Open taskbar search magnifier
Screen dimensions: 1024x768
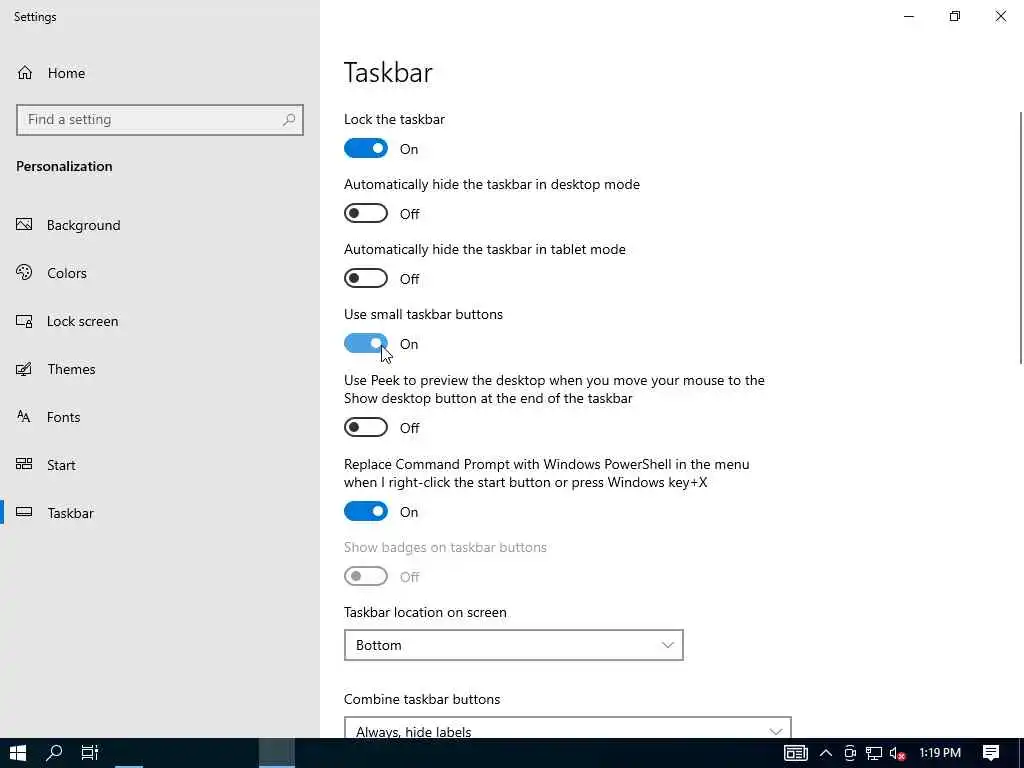click(x=54, y=753)
